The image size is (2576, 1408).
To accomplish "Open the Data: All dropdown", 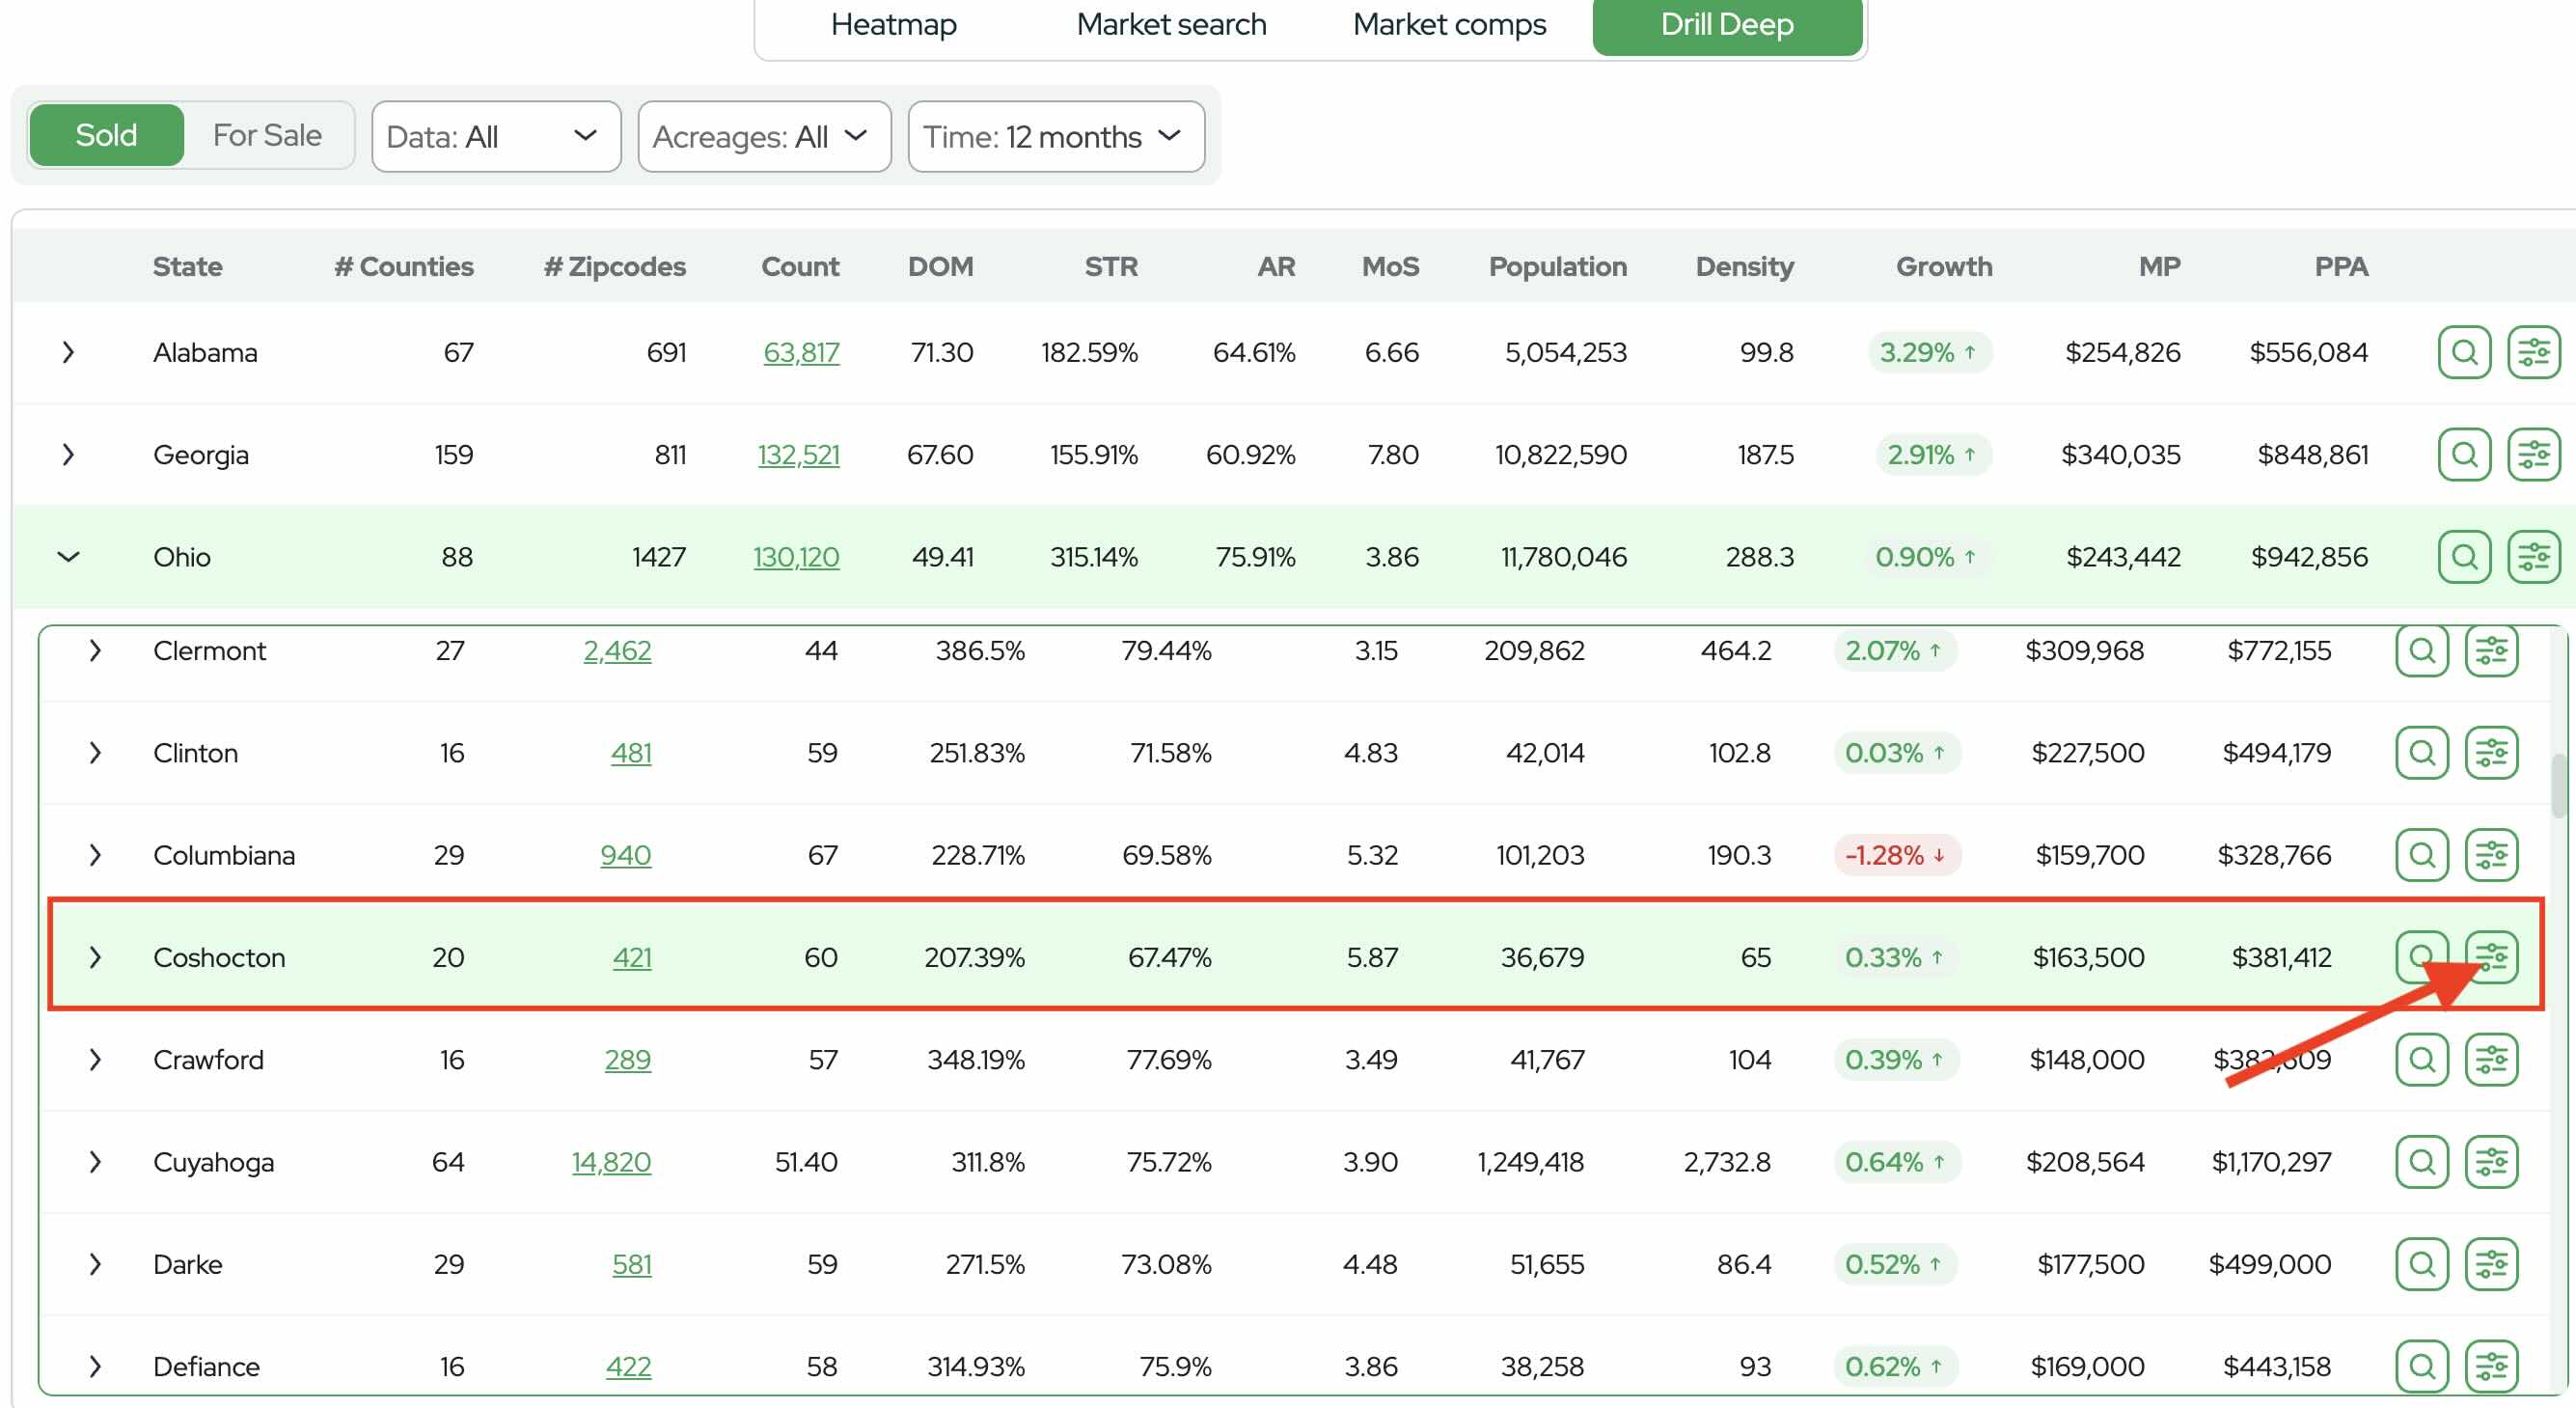I will [x=495, y=137].
